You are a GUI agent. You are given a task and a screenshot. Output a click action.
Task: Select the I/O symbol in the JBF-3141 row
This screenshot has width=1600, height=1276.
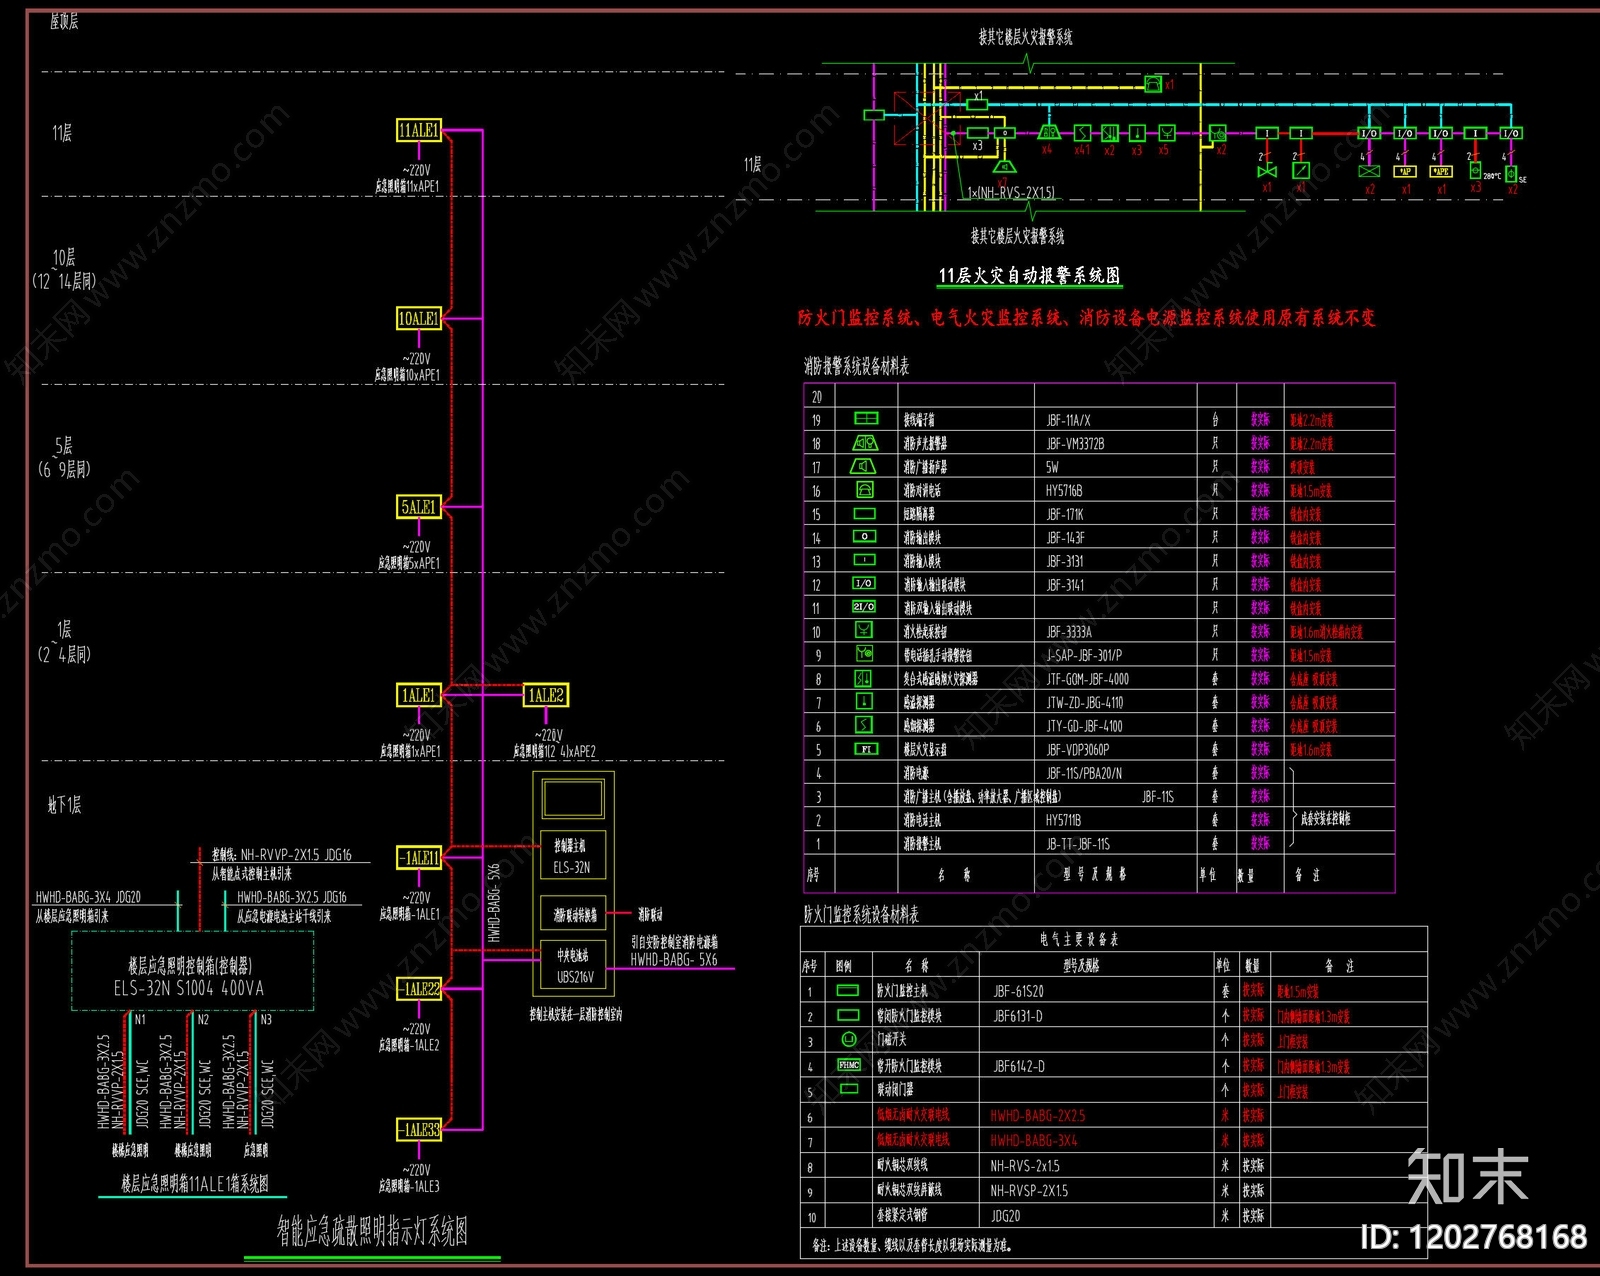pos(865,584)
